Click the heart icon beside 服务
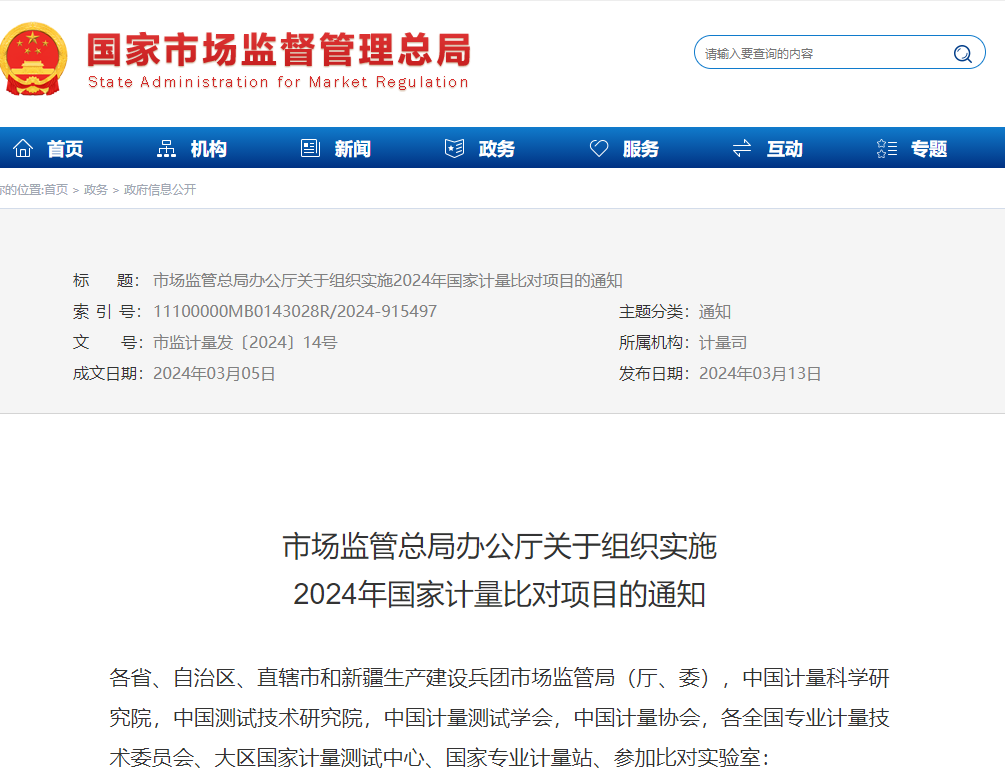The image size is (1005, 777). (598, 149)
